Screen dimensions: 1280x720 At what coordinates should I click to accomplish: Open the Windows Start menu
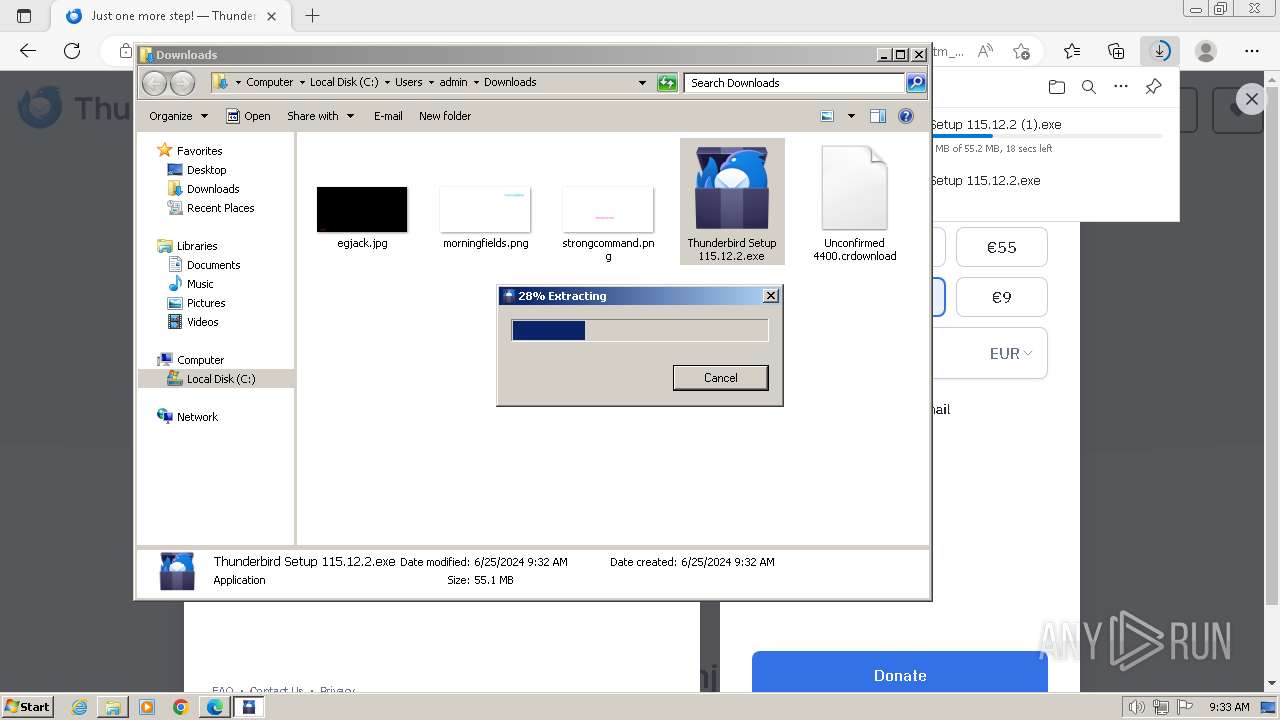click(x=28, y=707)
